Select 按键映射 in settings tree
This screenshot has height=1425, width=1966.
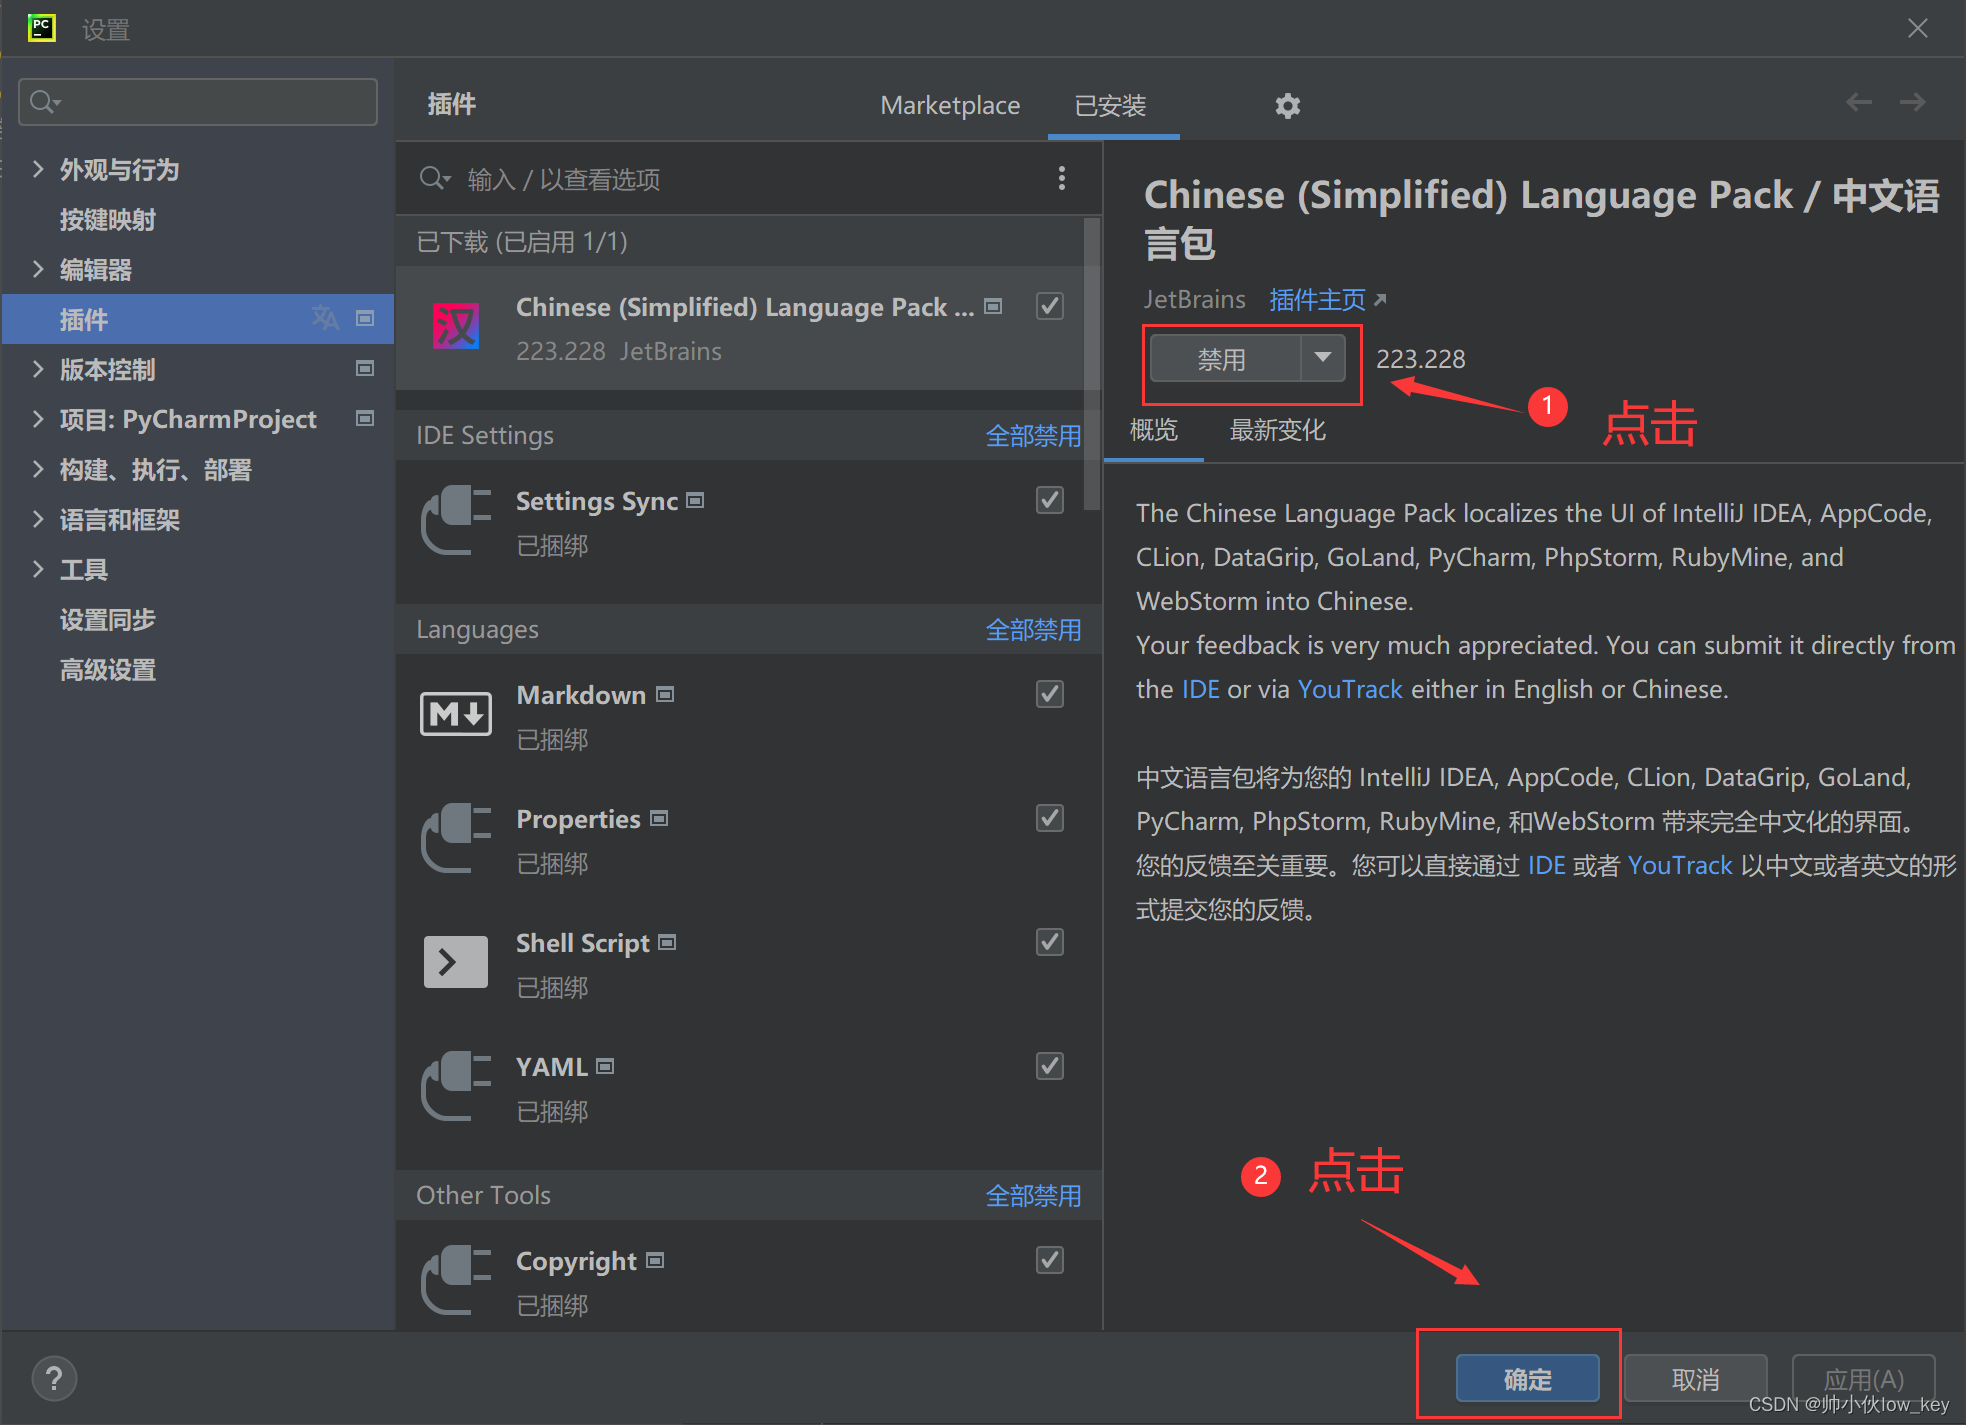(107, 219)
